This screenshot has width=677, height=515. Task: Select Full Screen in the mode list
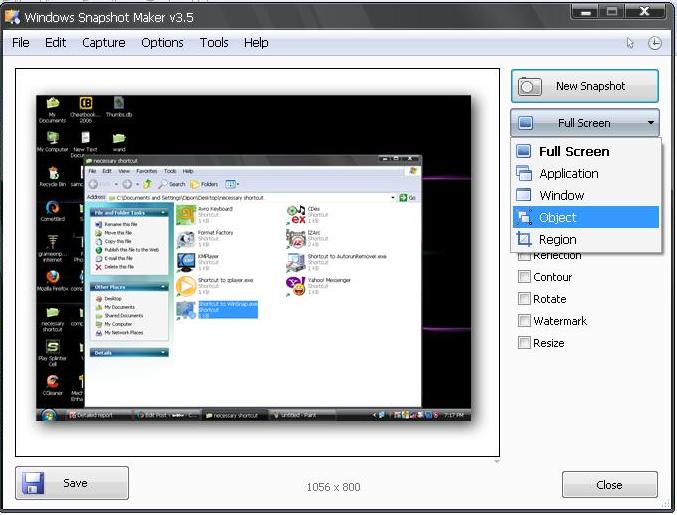point(586,152)
